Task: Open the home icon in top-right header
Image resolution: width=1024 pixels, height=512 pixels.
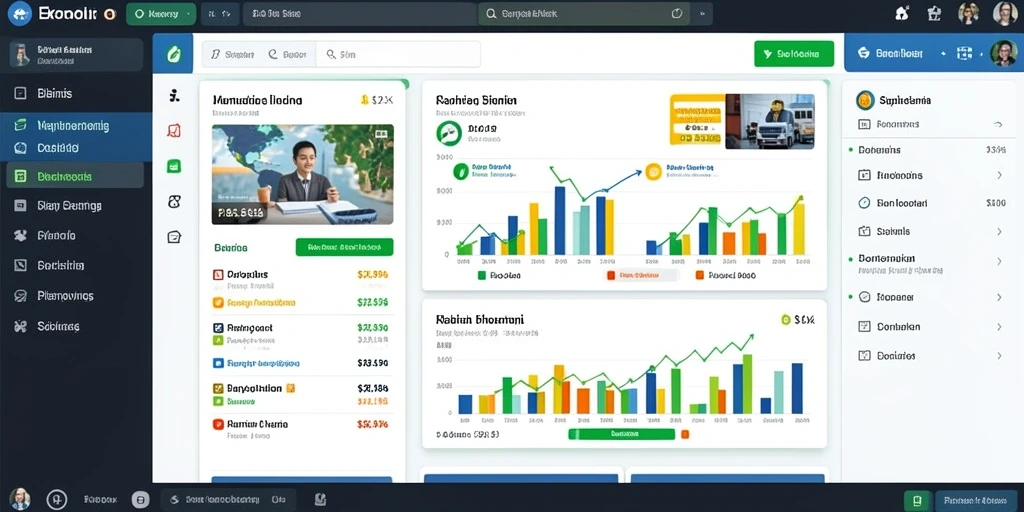Action: 903,13
